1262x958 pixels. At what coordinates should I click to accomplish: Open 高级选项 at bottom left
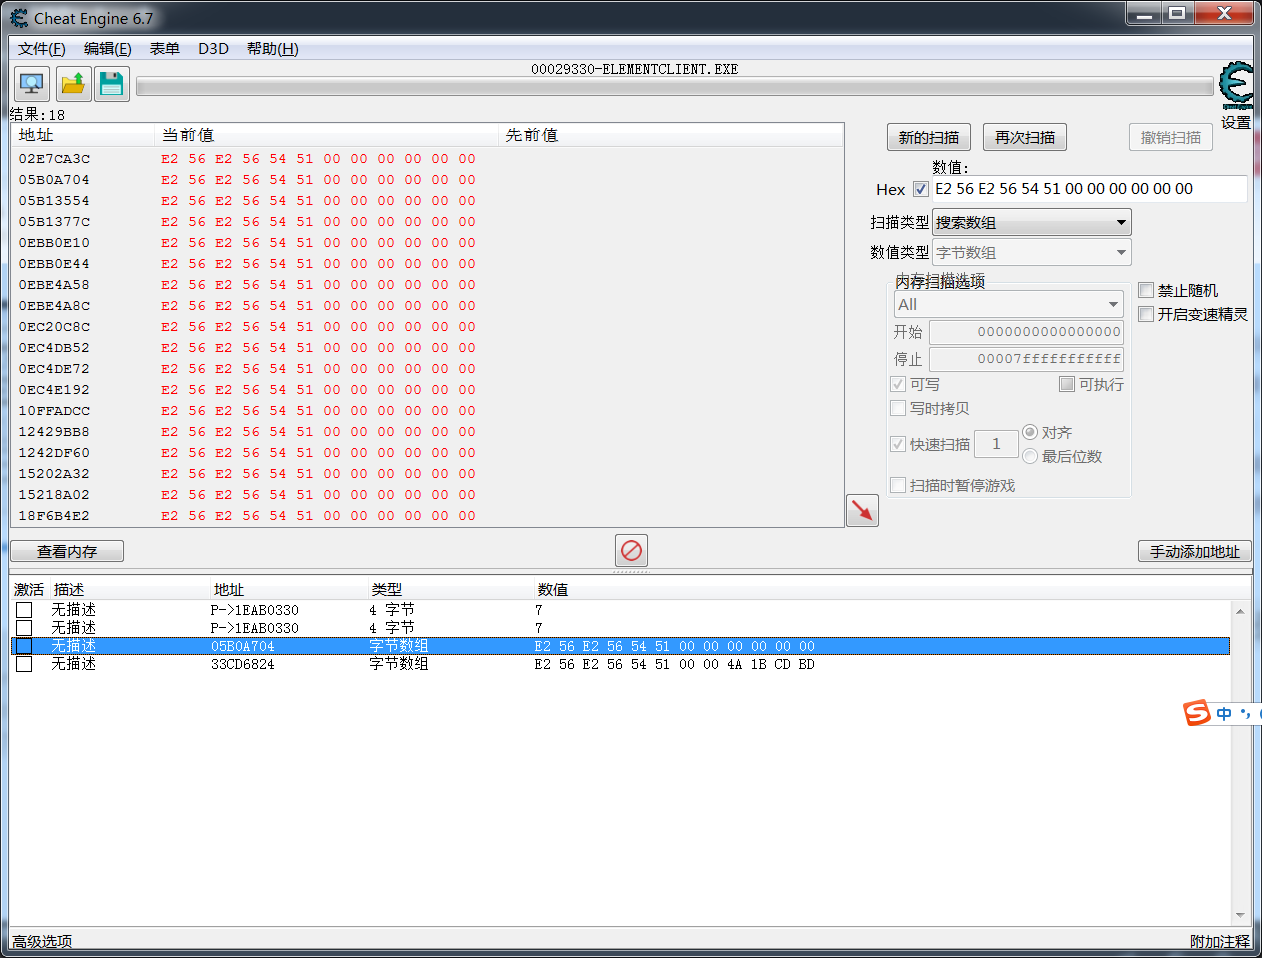pyautogui.click(x=42, y=941)
